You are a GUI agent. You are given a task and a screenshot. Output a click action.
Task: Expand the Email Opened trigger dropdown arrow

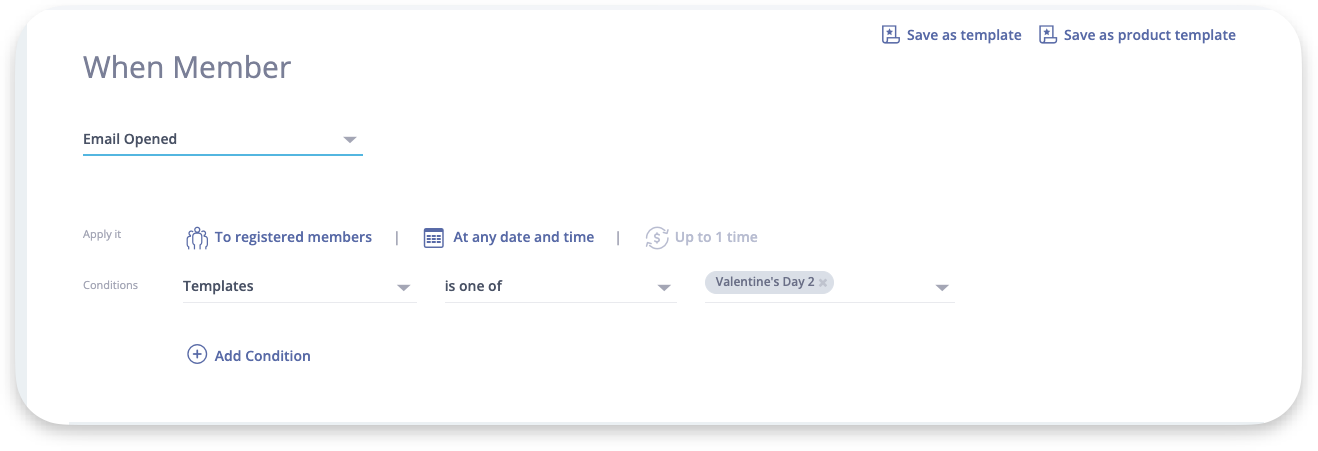click(349, 140)
